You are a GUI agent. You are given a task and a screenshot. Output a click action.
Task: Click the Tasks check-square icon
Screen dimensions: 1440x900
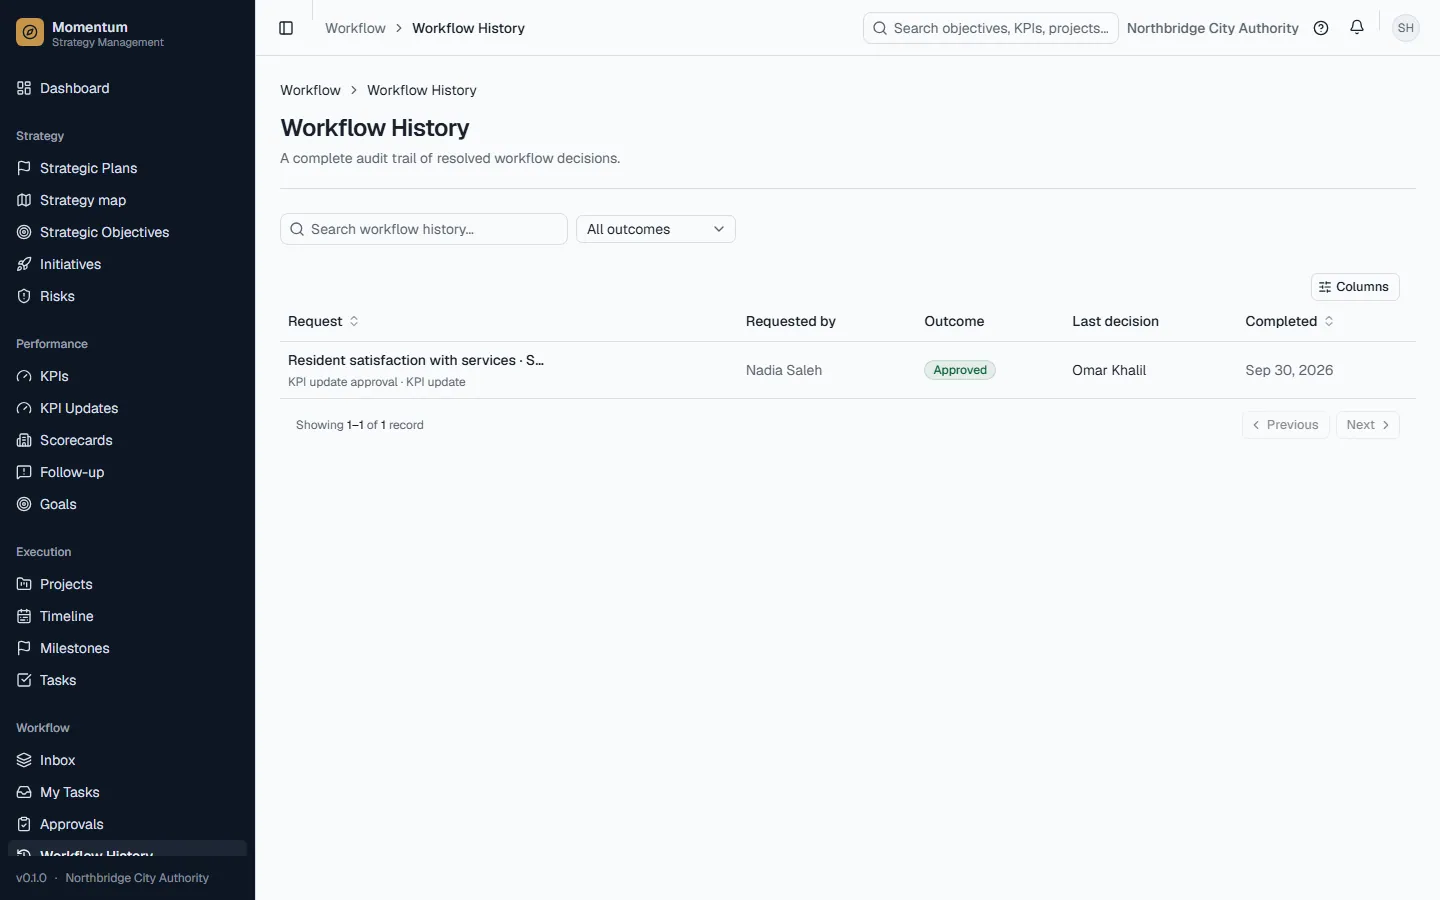click(24, 680)
